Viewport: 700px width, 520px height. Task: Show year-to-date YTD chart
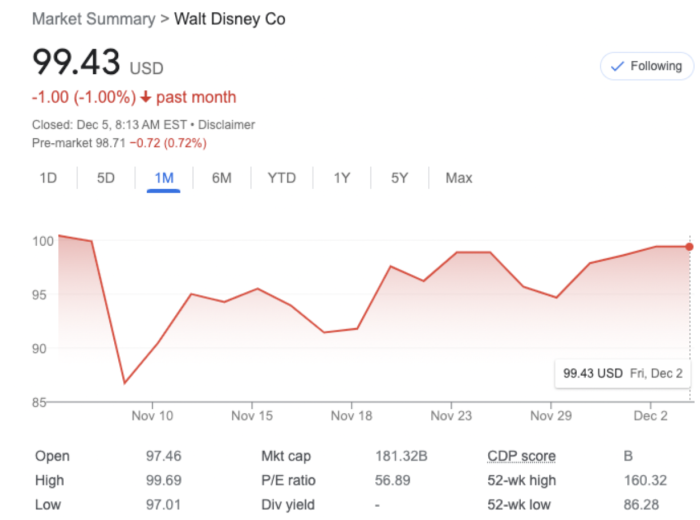[x=281, y=178]
